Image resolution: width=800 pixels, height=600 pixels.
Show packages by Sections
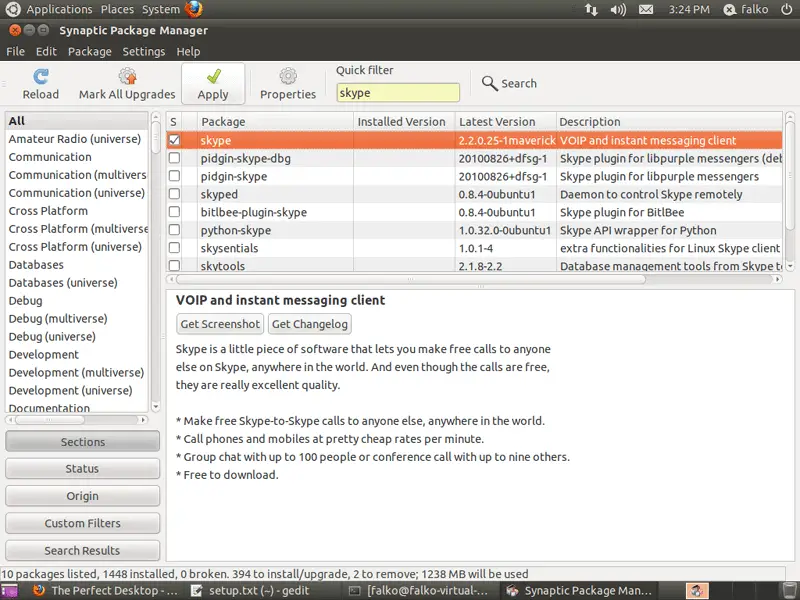pyautogui.click(x=83, y=442)
